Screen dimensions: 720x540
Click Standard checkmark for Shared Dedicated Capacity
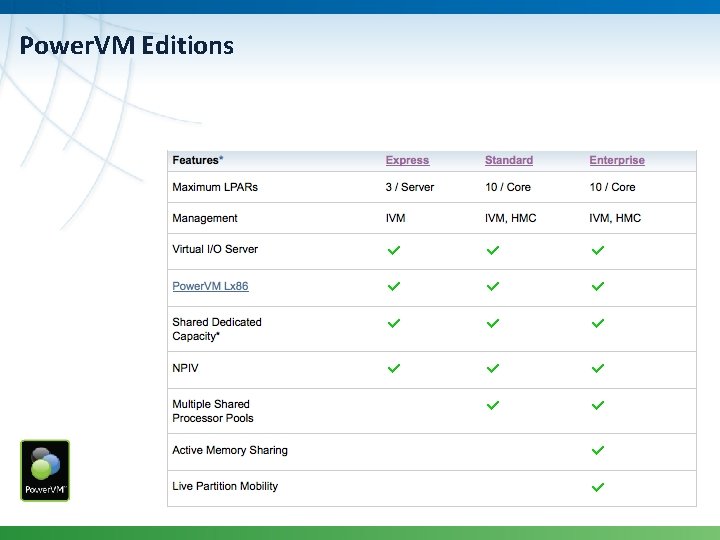pyautogui.click(x=493, y=323)
